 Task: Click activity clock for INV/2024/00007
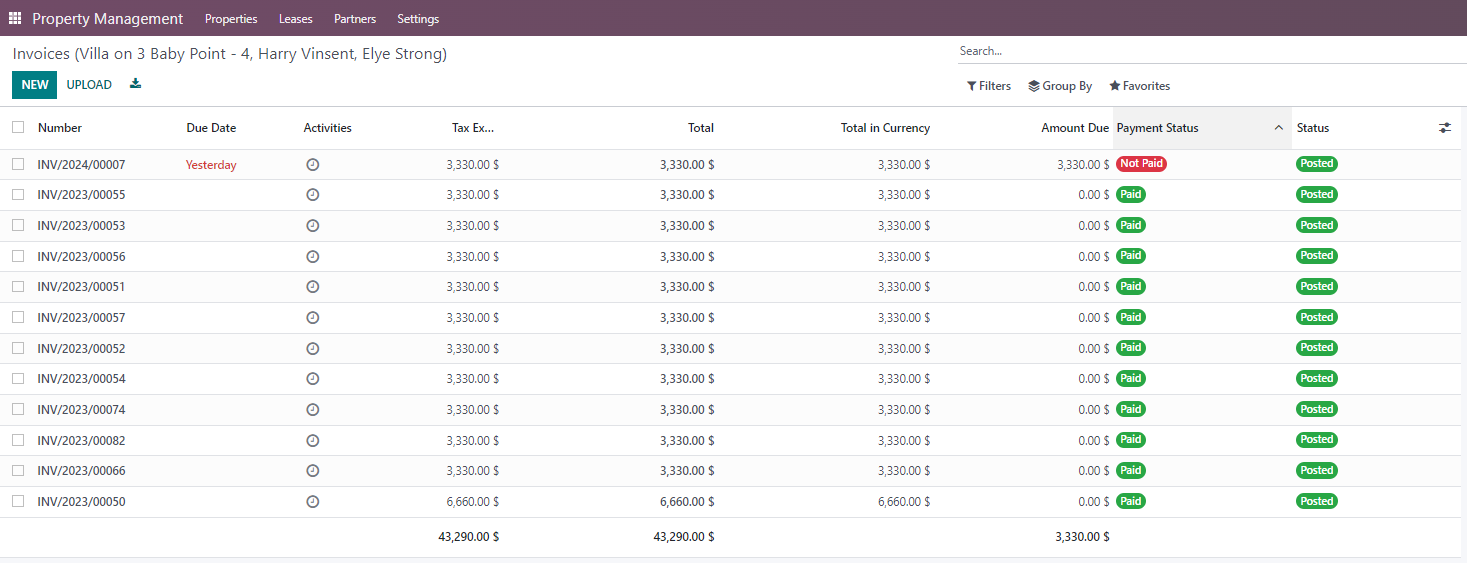312,165
